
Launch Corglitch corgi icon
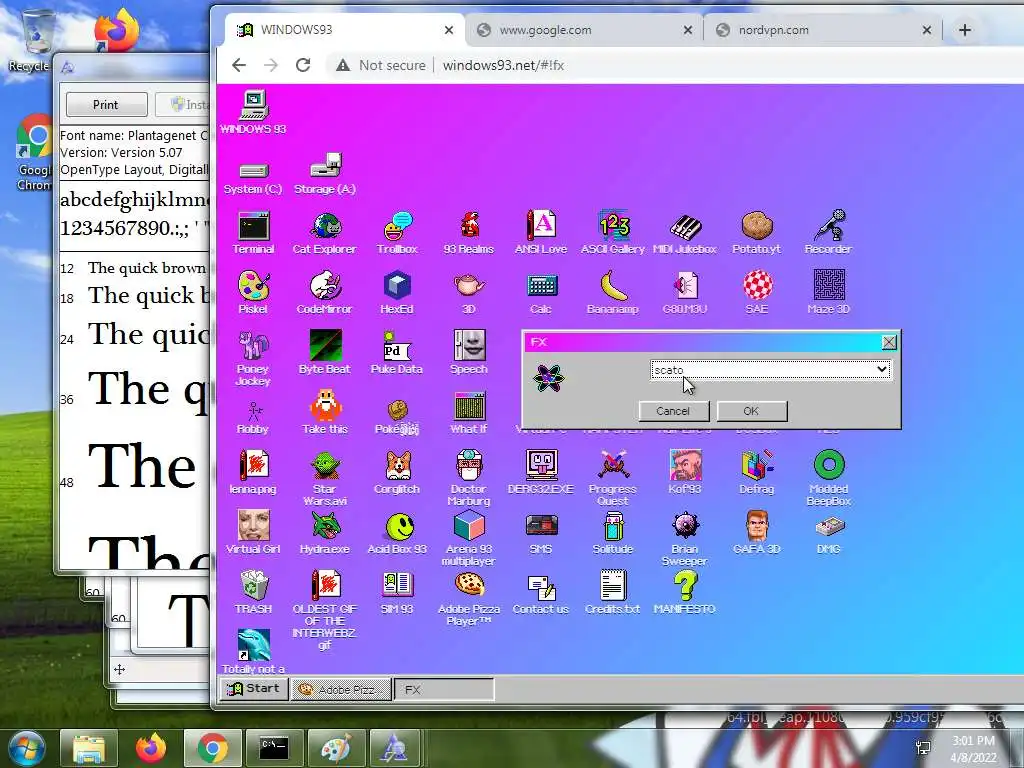click(x=397, y=473)
